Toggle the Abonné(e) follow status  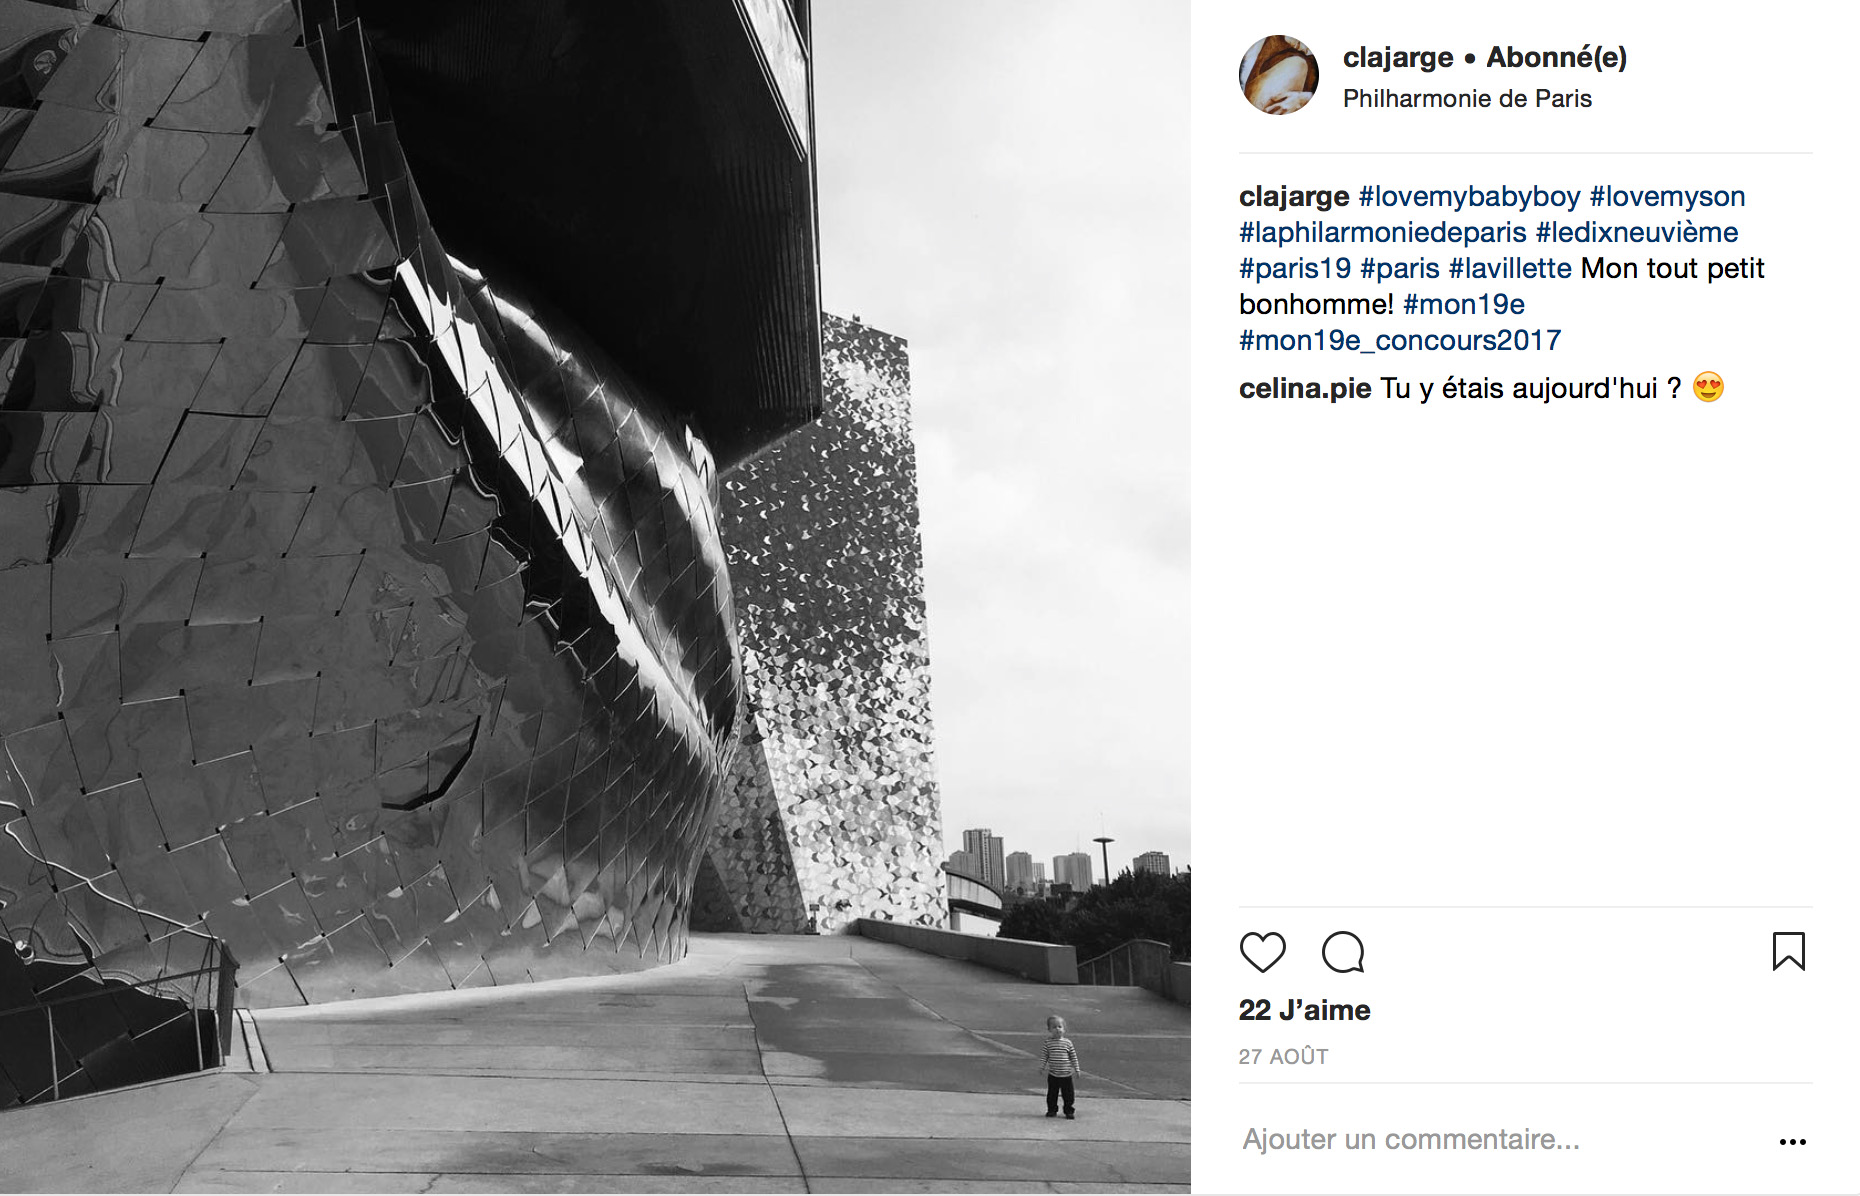point(1556,58)
